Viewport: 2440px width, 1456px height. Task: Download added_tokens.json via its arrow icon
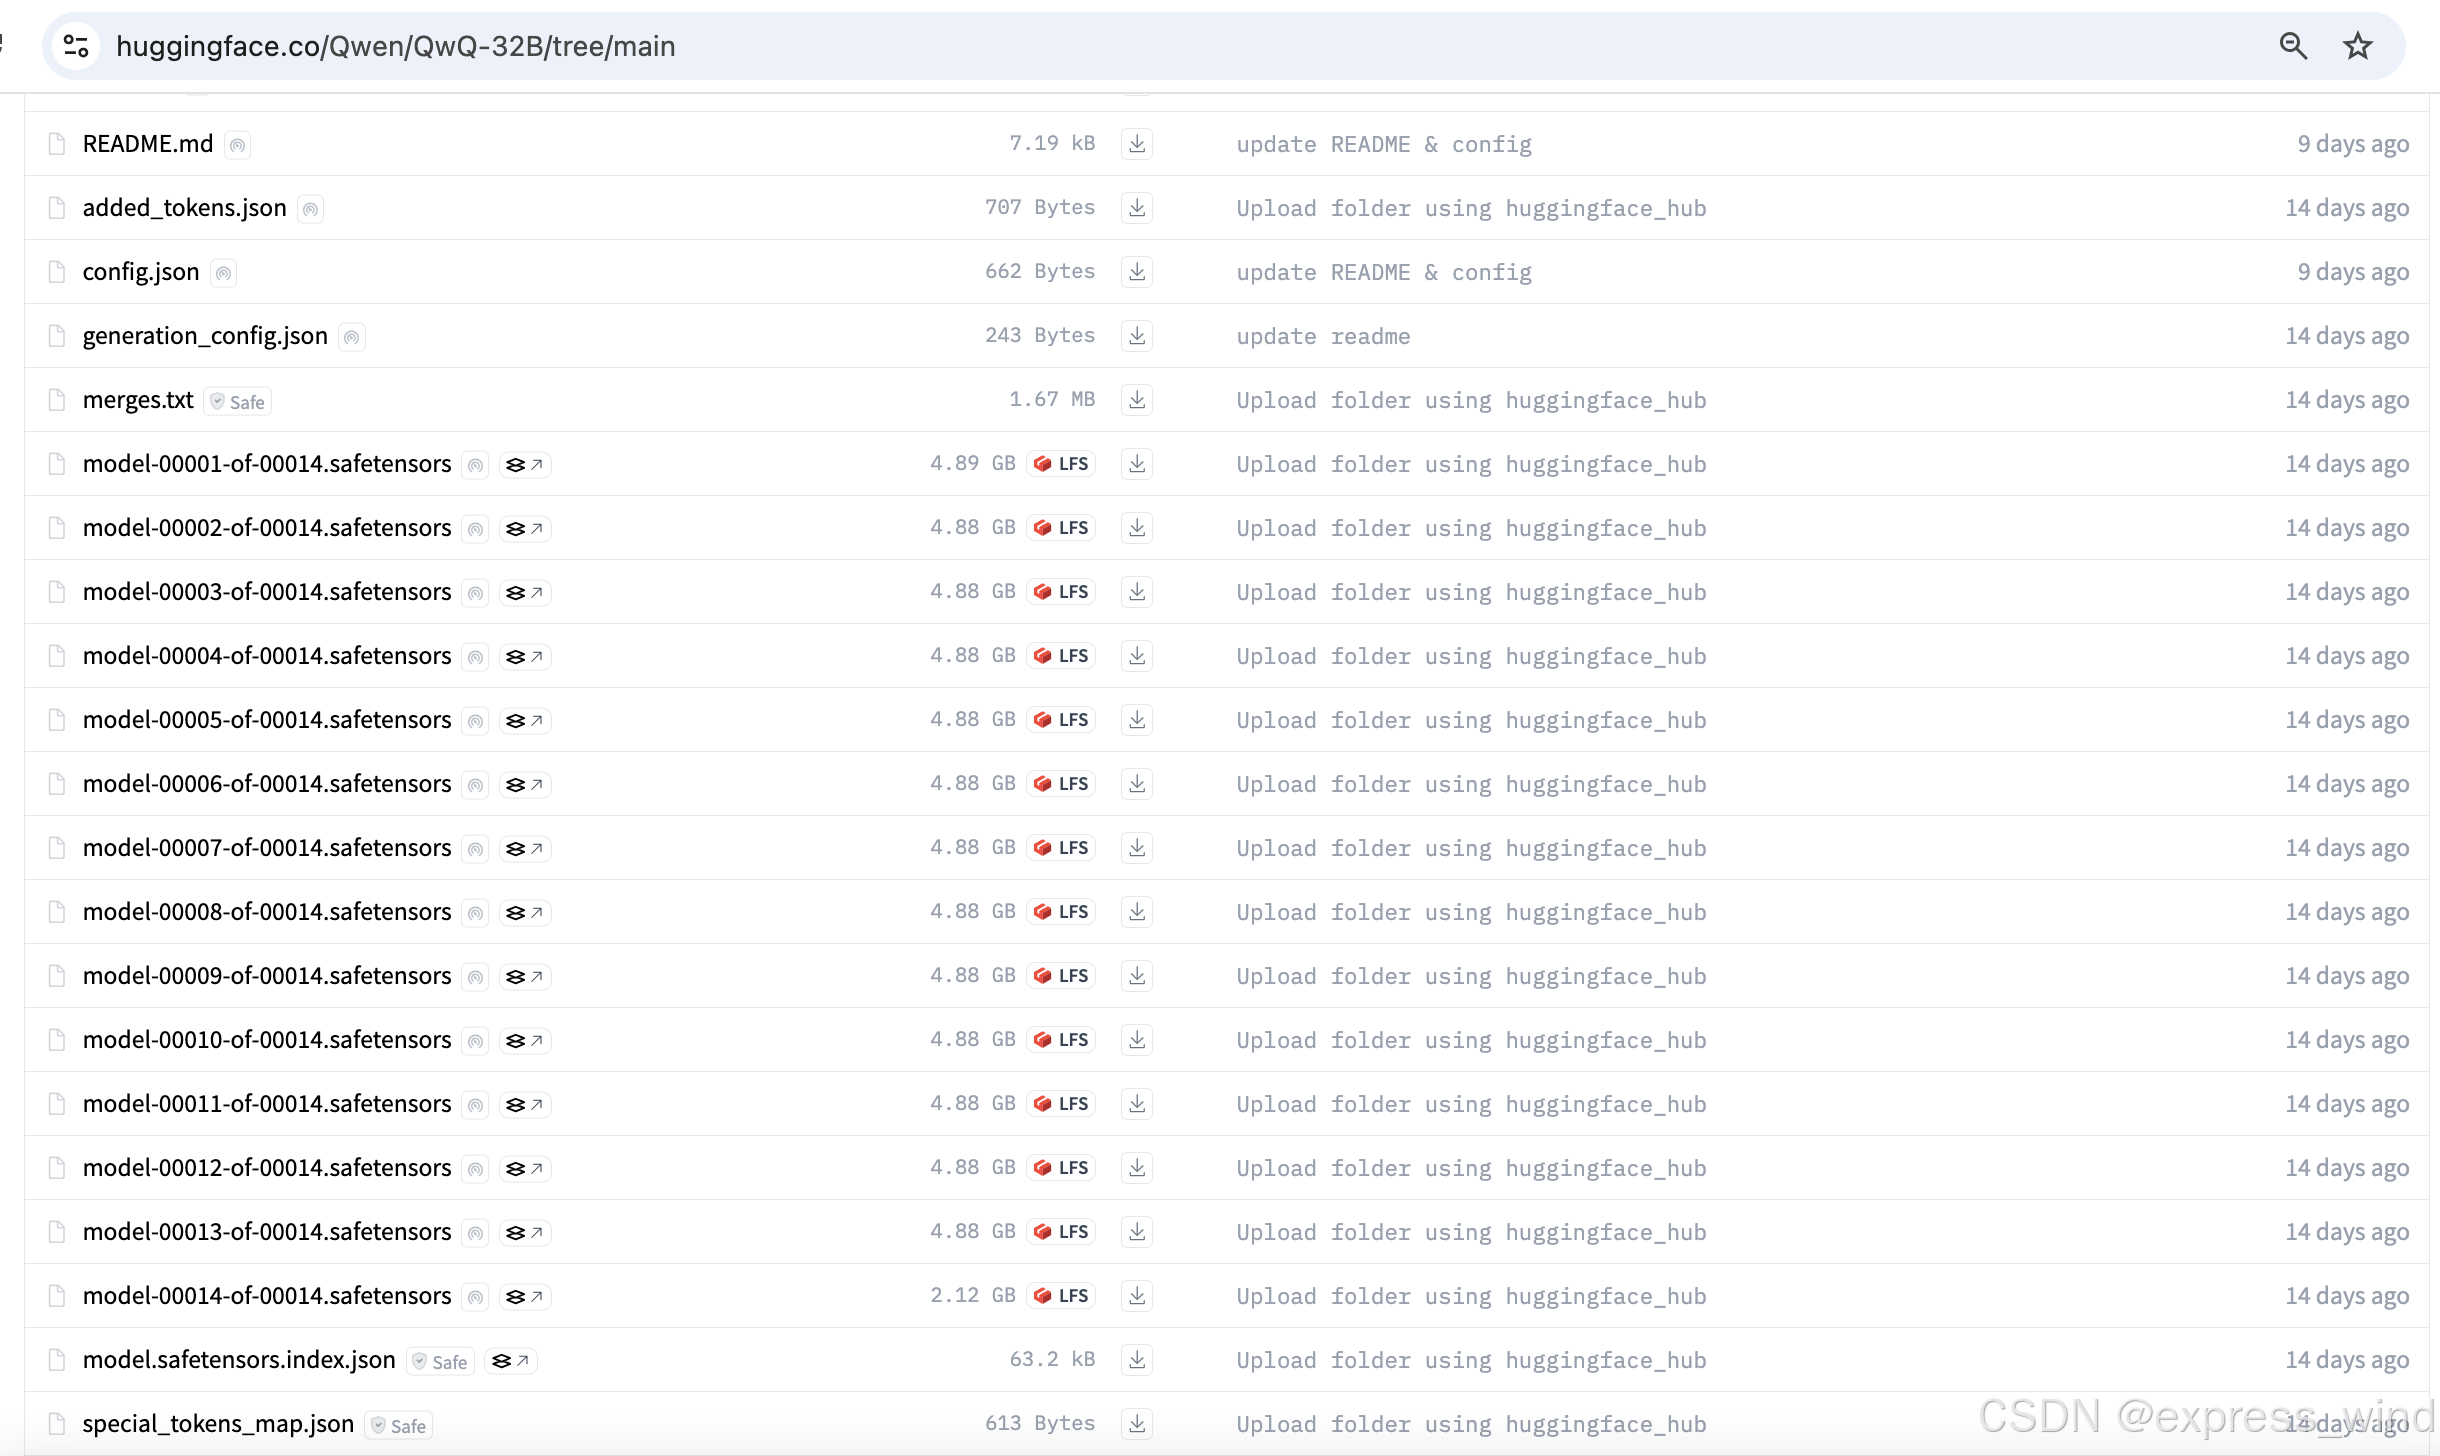1137,208
